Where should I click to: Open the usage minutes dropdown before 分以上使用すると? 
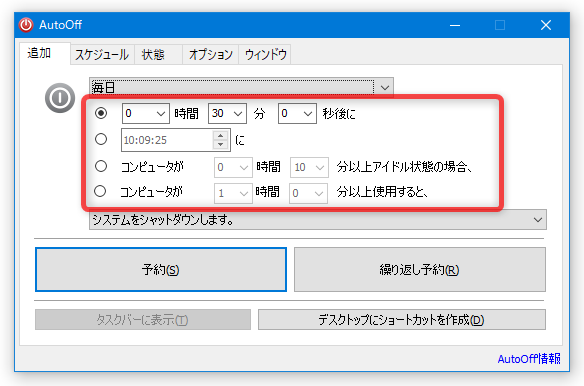(x=309, y=193)
